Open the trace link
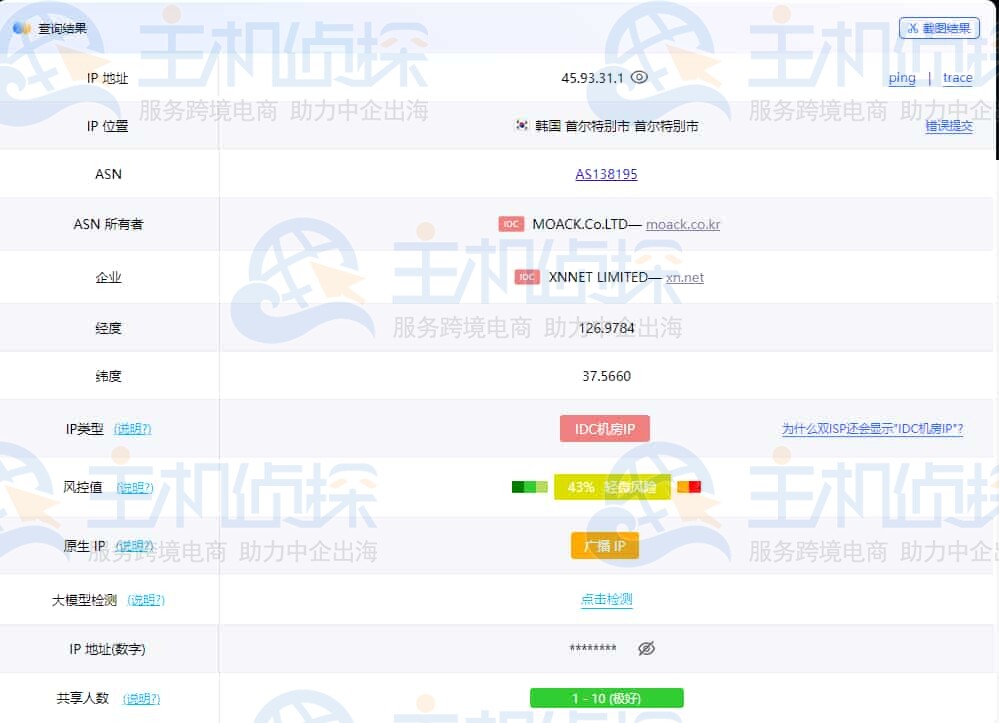999x723 pixels. pos(957,78)
